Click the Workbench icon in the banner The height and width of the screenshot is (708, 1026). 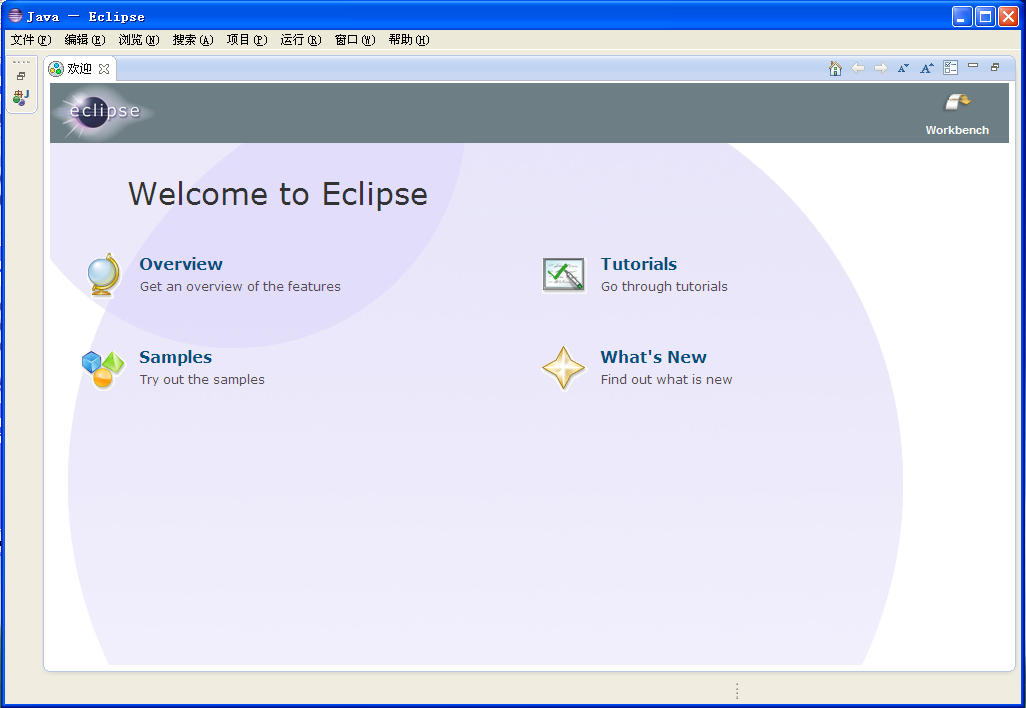(x=955, y=102)
